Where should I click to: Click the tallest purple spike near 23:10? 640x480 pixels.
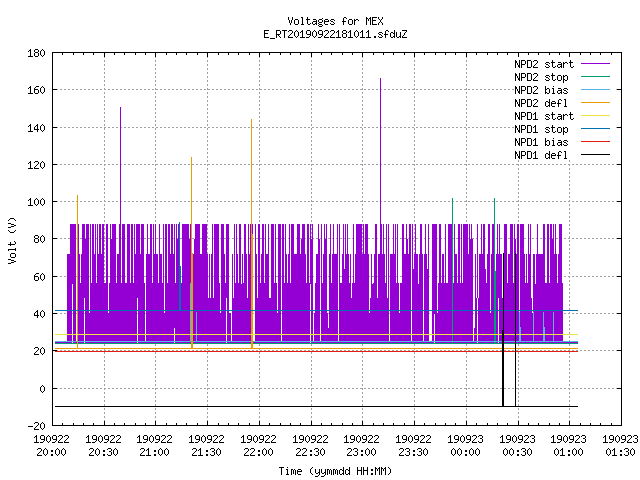380,151
